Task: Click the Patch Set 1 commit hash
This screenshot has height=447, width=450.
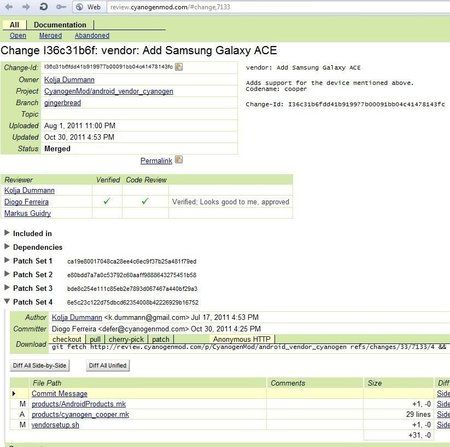Action: (132, 261)
